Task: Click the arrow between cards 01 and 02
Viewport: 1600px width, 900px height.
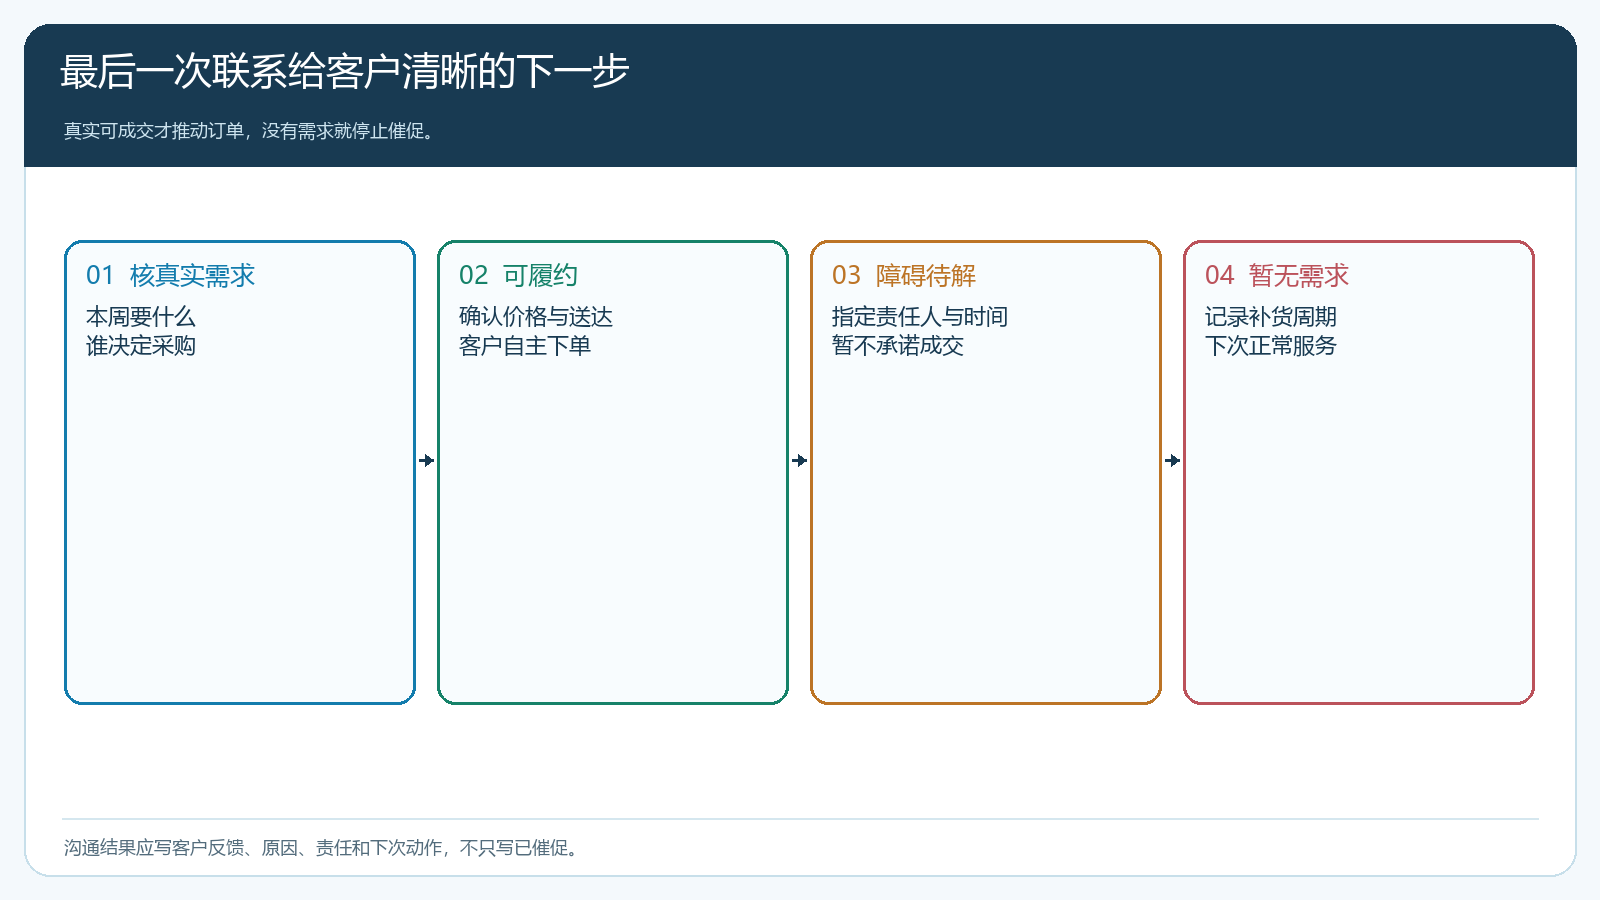Action: (x=427, y=460)
